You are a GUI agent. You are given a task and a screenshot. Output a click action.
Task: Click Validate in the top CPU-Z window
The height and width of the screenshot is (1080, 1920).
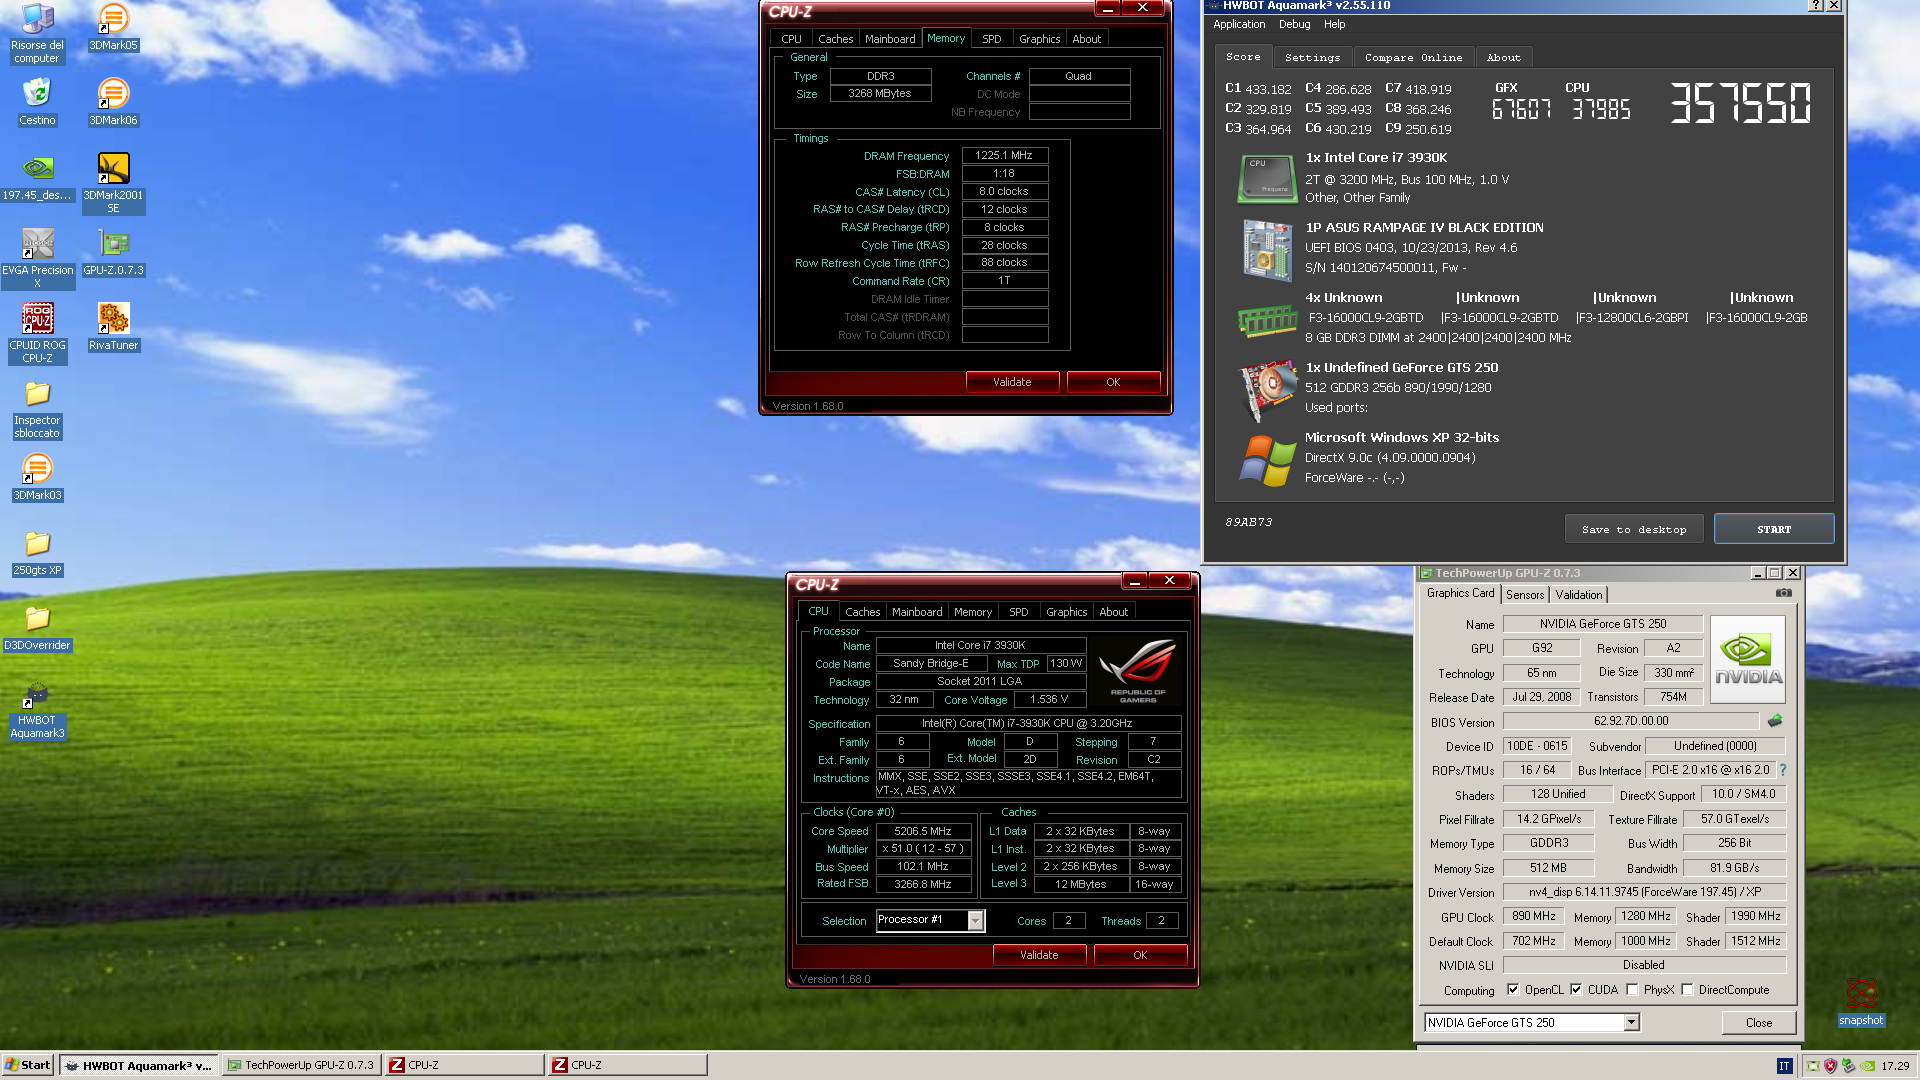(1012, 382)
